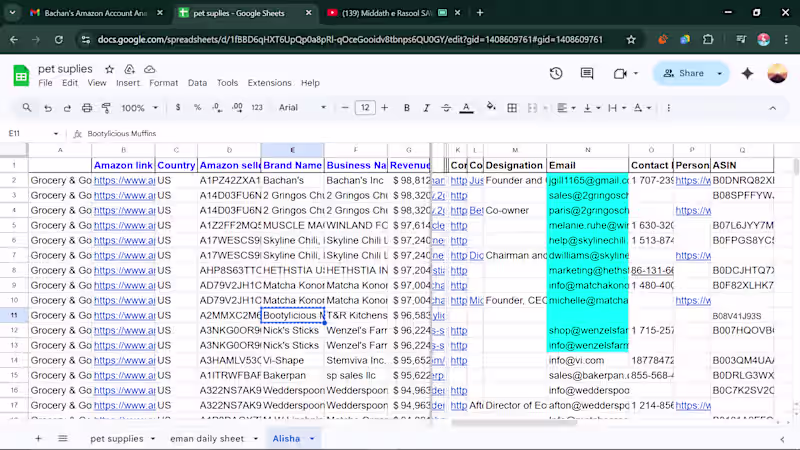Click the font size field showing 12

tap(365, 108)
